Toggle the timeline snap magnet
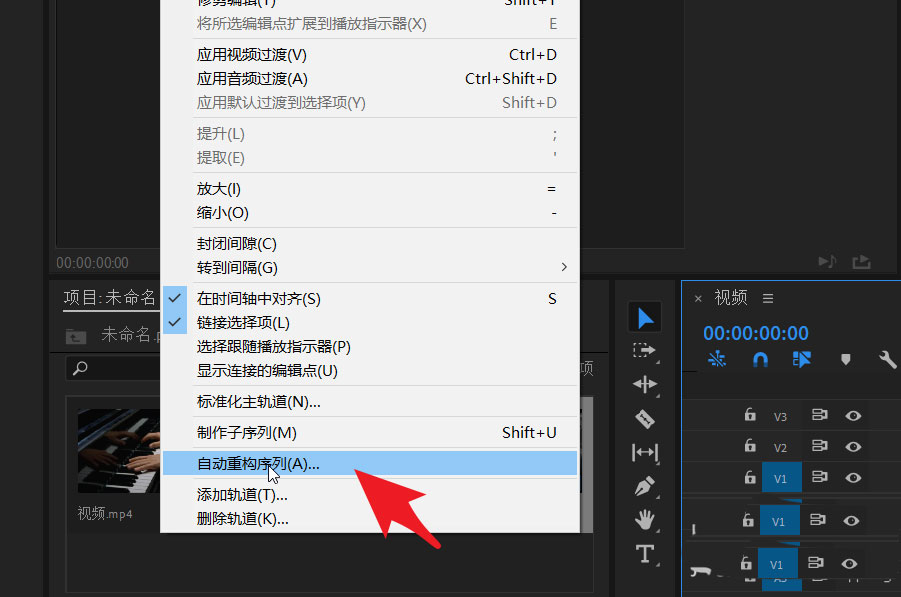The width and height of the screenshot is (901, 597). click(760, 360)
